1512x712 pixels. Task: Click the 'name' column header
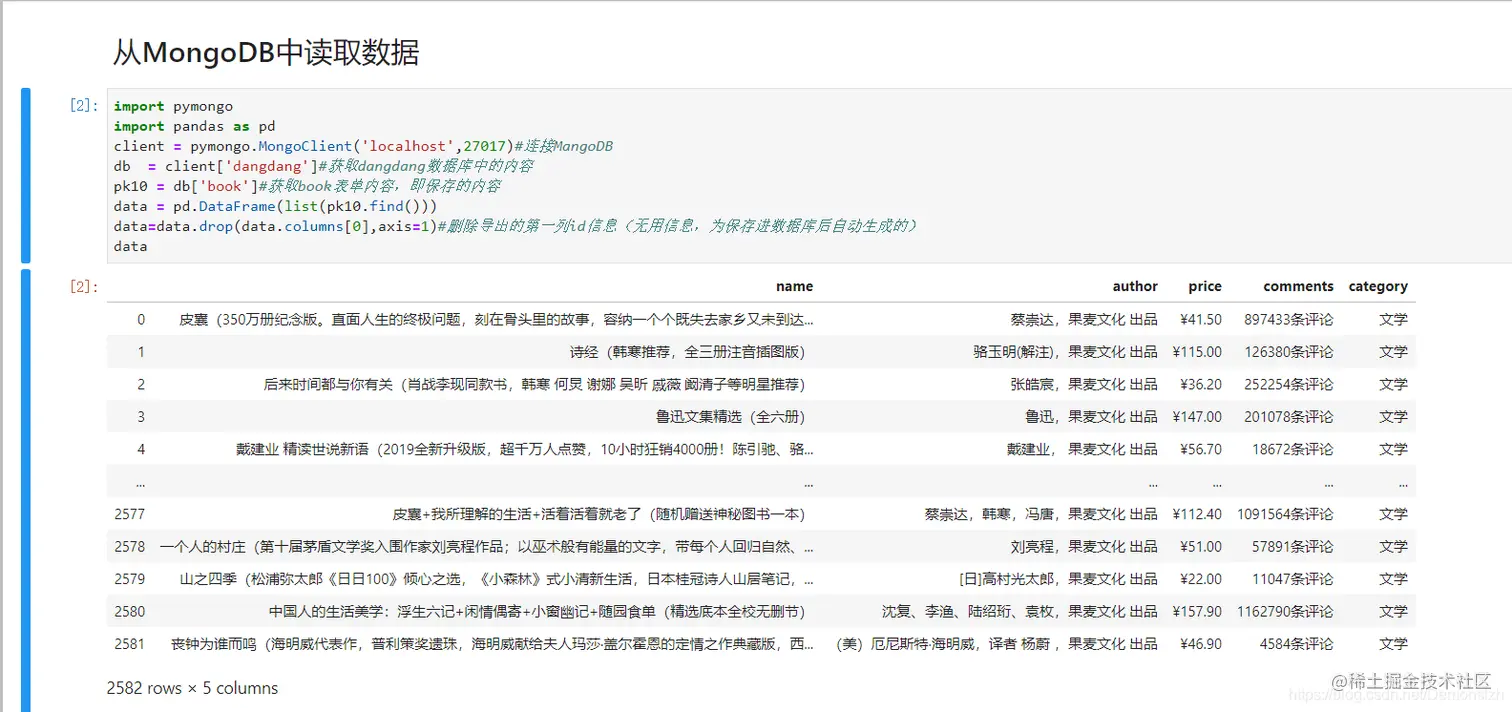coord(794,286)
